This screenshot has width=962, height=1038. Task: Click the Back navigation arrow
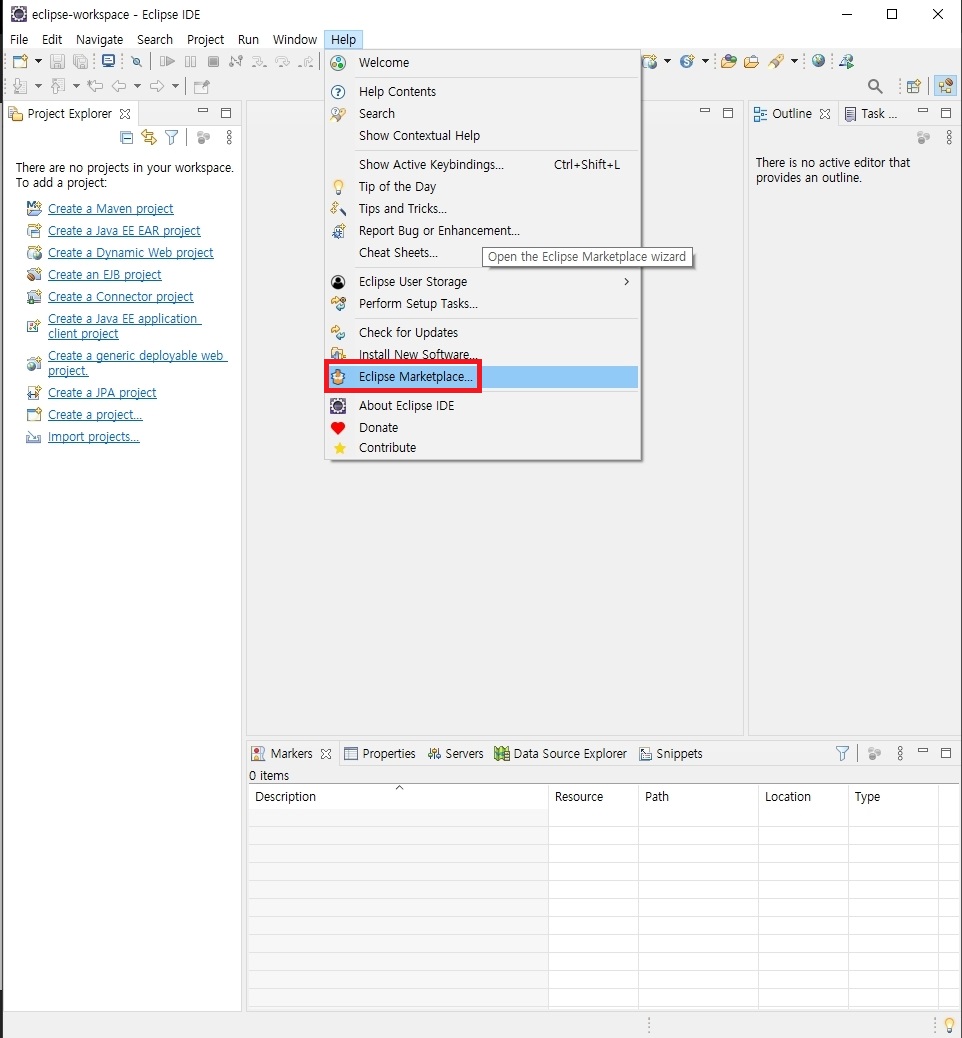click(x=119, y=86)
